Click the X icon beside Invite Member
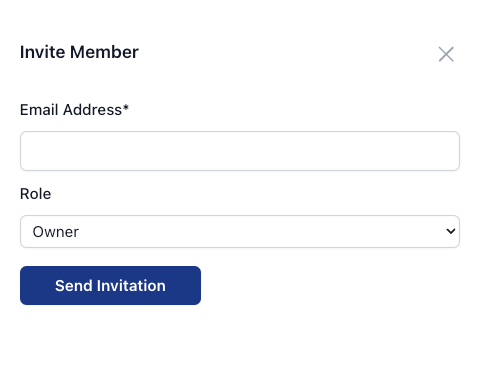Viewport: 479px width, 373px height. coord(446,54)
